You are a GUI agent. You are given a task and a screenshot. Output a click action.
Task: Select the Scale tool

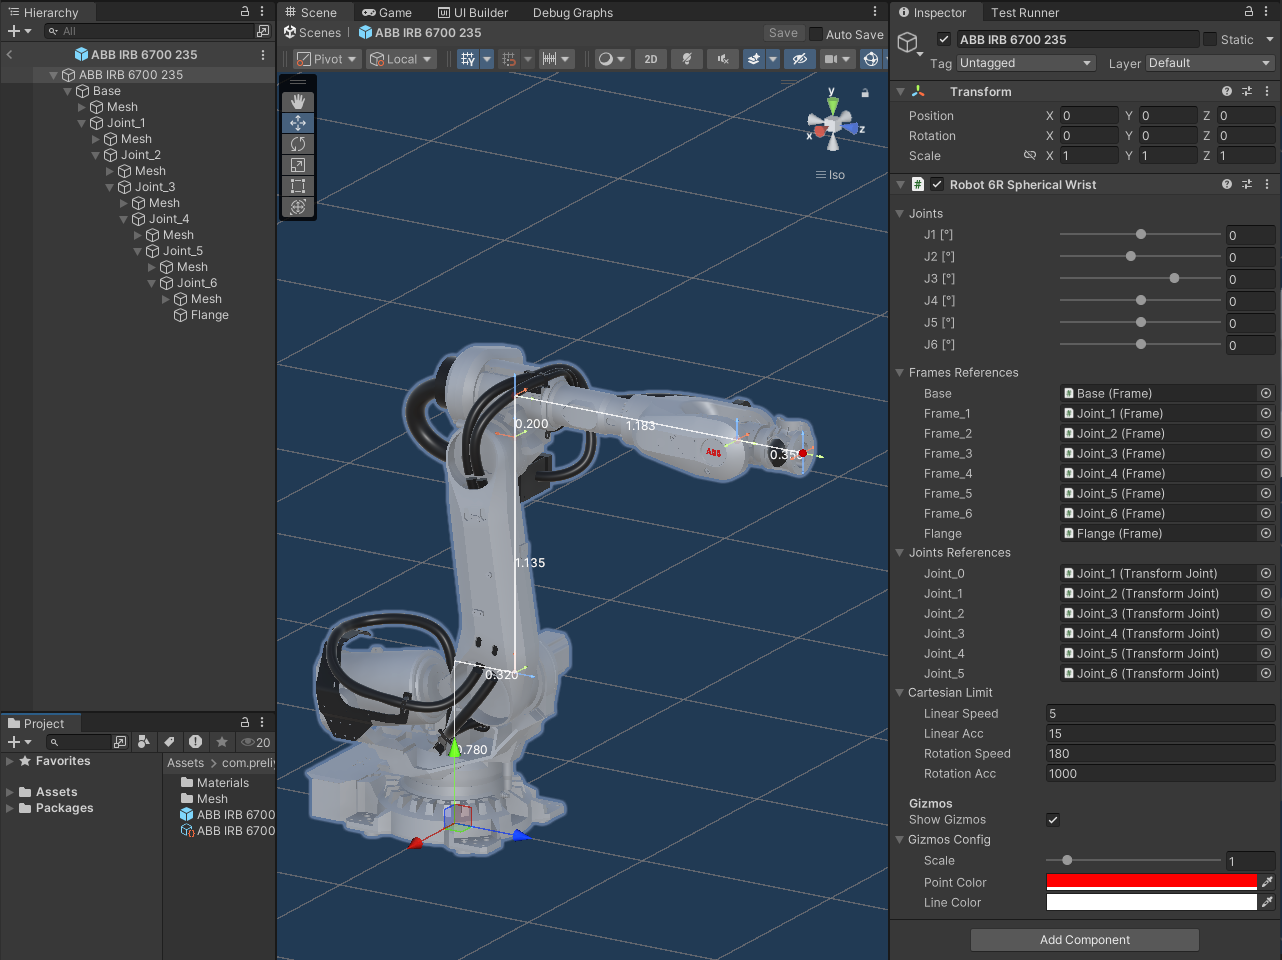298,165
